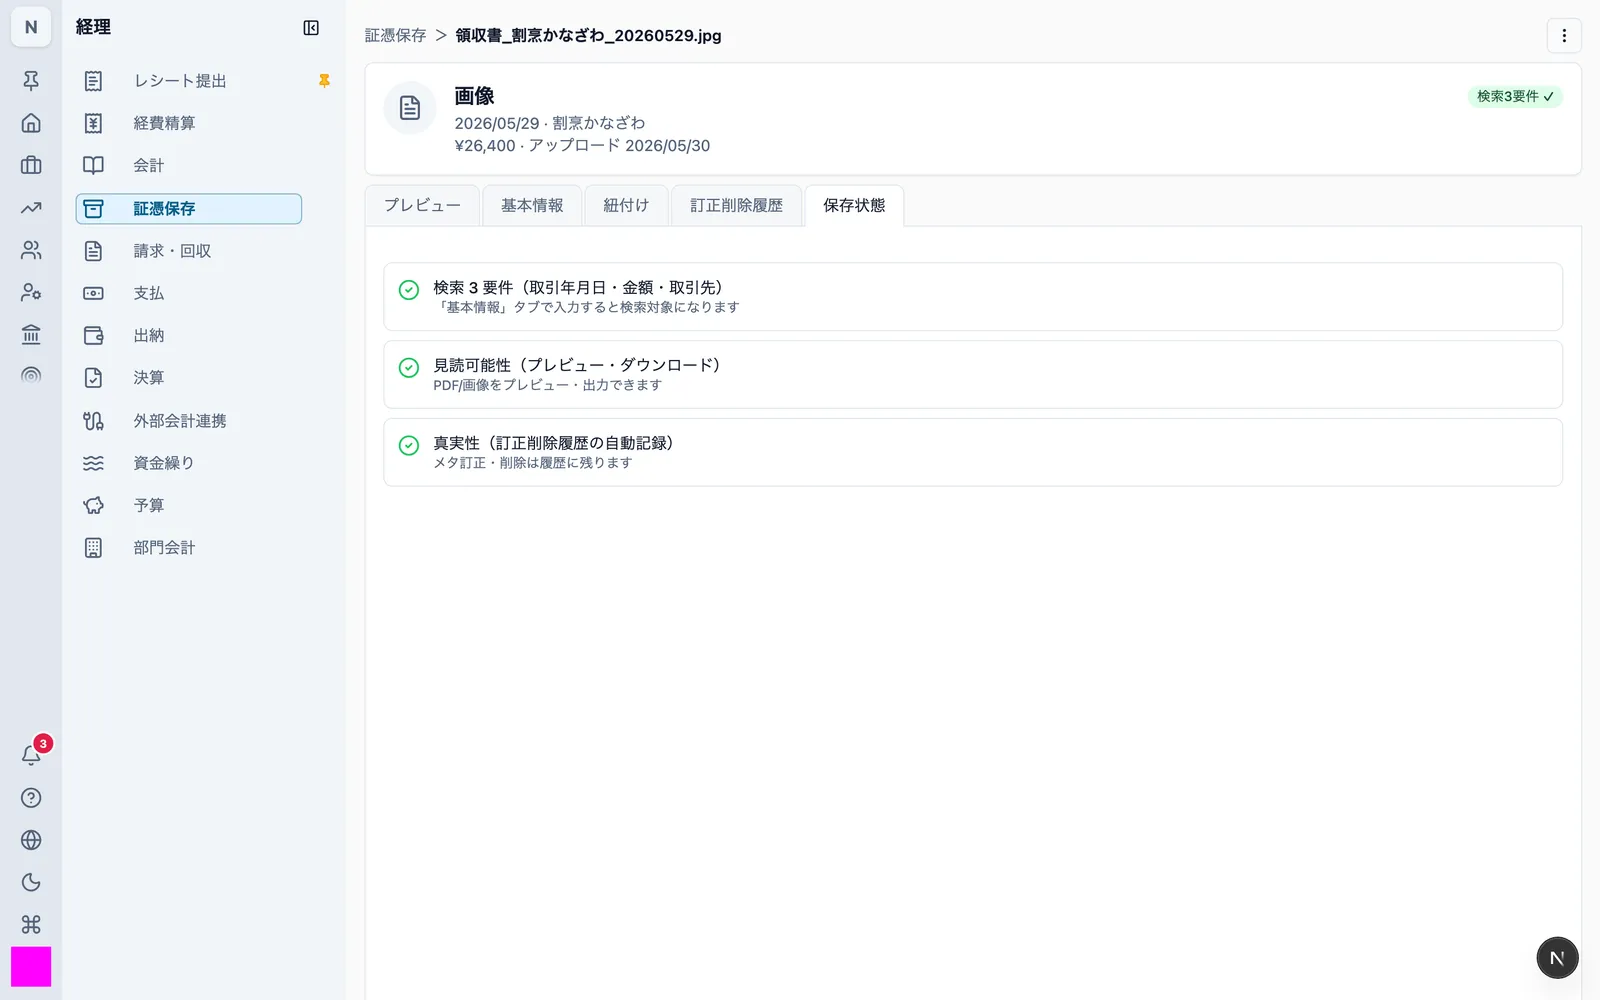The width and height of the screenshot is (1600, 1000).
Task: Click the text PDF/画像をプレビュー・出力できます
Action: 547,385
